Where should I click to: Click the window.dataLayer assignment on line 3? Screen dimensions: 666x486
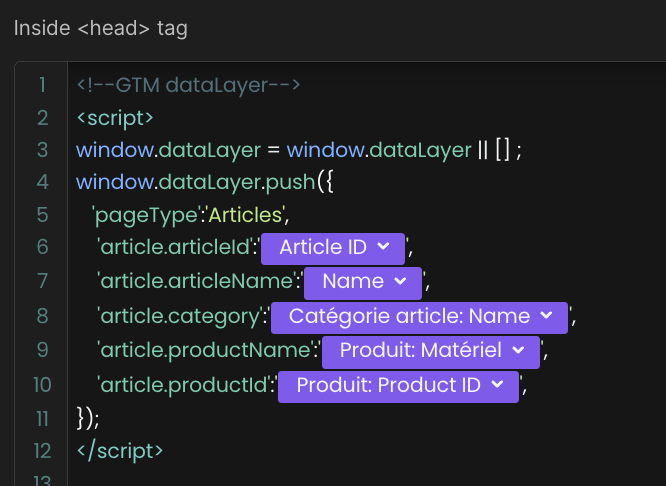tap(299, 150)
